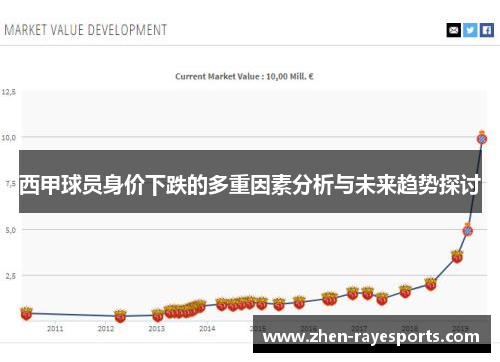Share on Twitter using the bird icon
Screen dimensions: 500x362
coord(470,30)
